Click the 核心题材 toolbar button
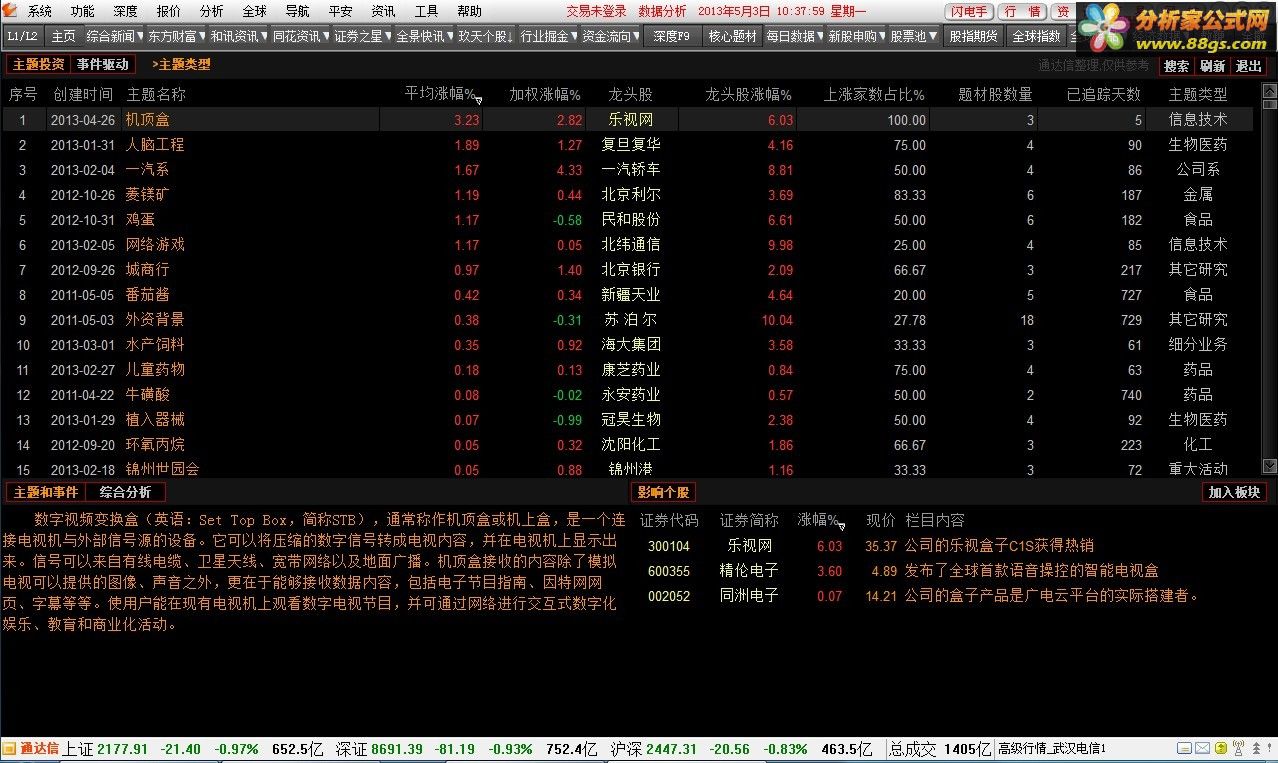Screen dimensions: 1278x763 point(732,36)
